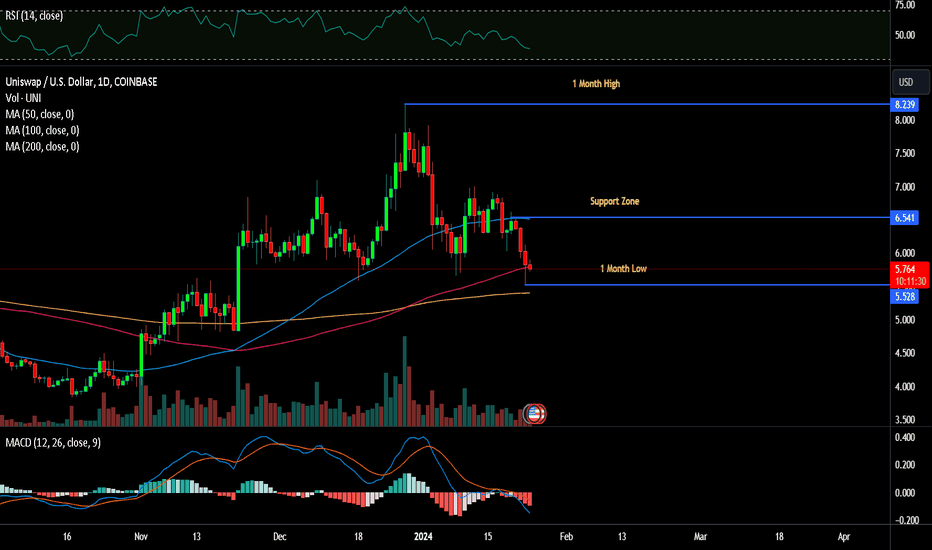Select the MA (50, close, 0) legend

tap(39, 114)
